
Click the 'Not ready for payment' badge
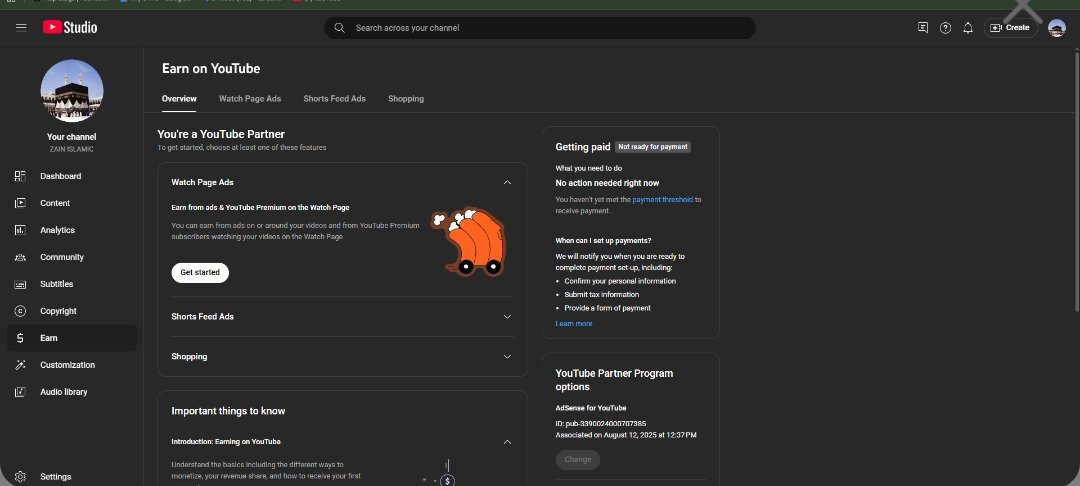click(x=652, y=147)
